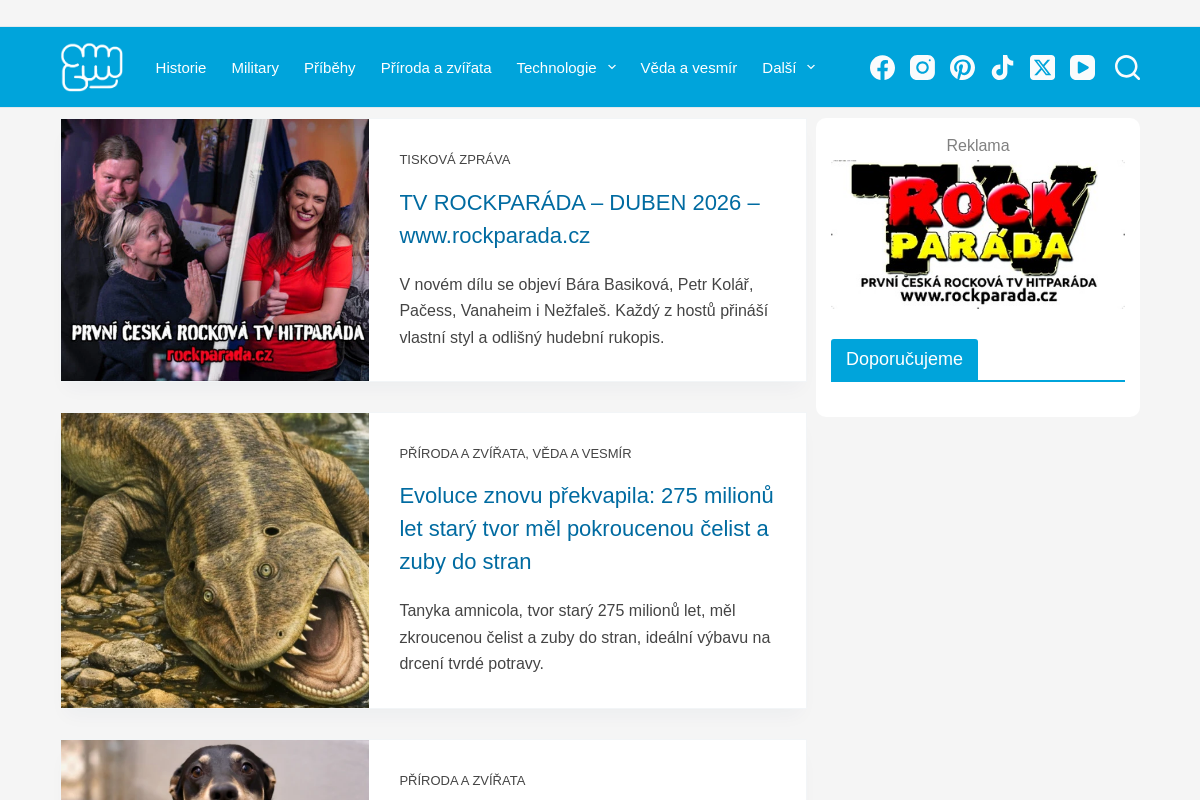Click the site logo in the header
This screenshot has height=800, width=1200.
point(91,67)
